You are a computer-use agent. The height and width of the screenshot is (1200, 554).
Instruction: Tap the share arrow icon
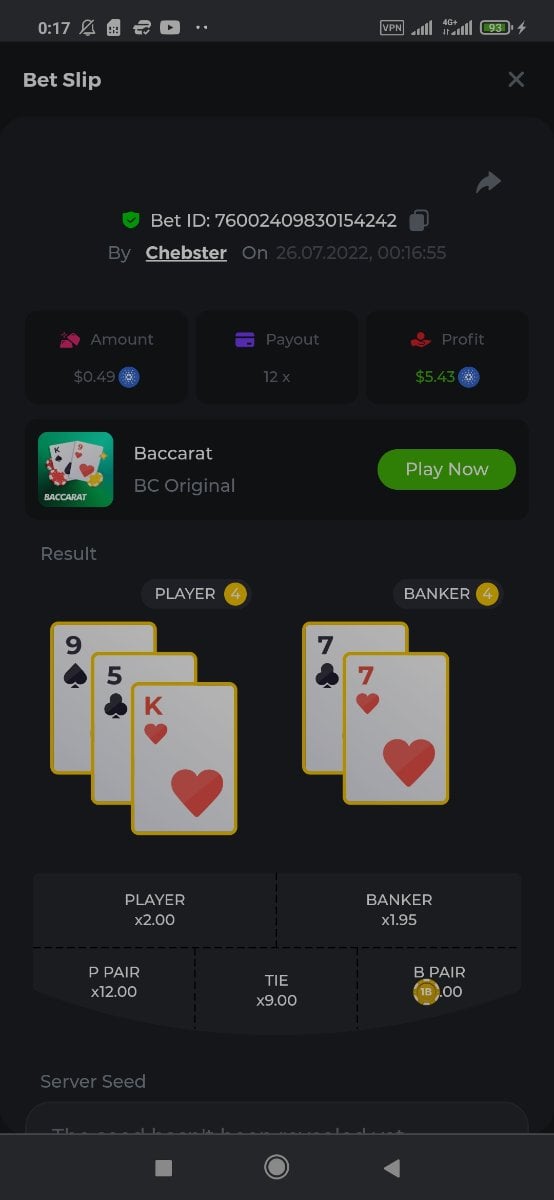coord(488,182)
